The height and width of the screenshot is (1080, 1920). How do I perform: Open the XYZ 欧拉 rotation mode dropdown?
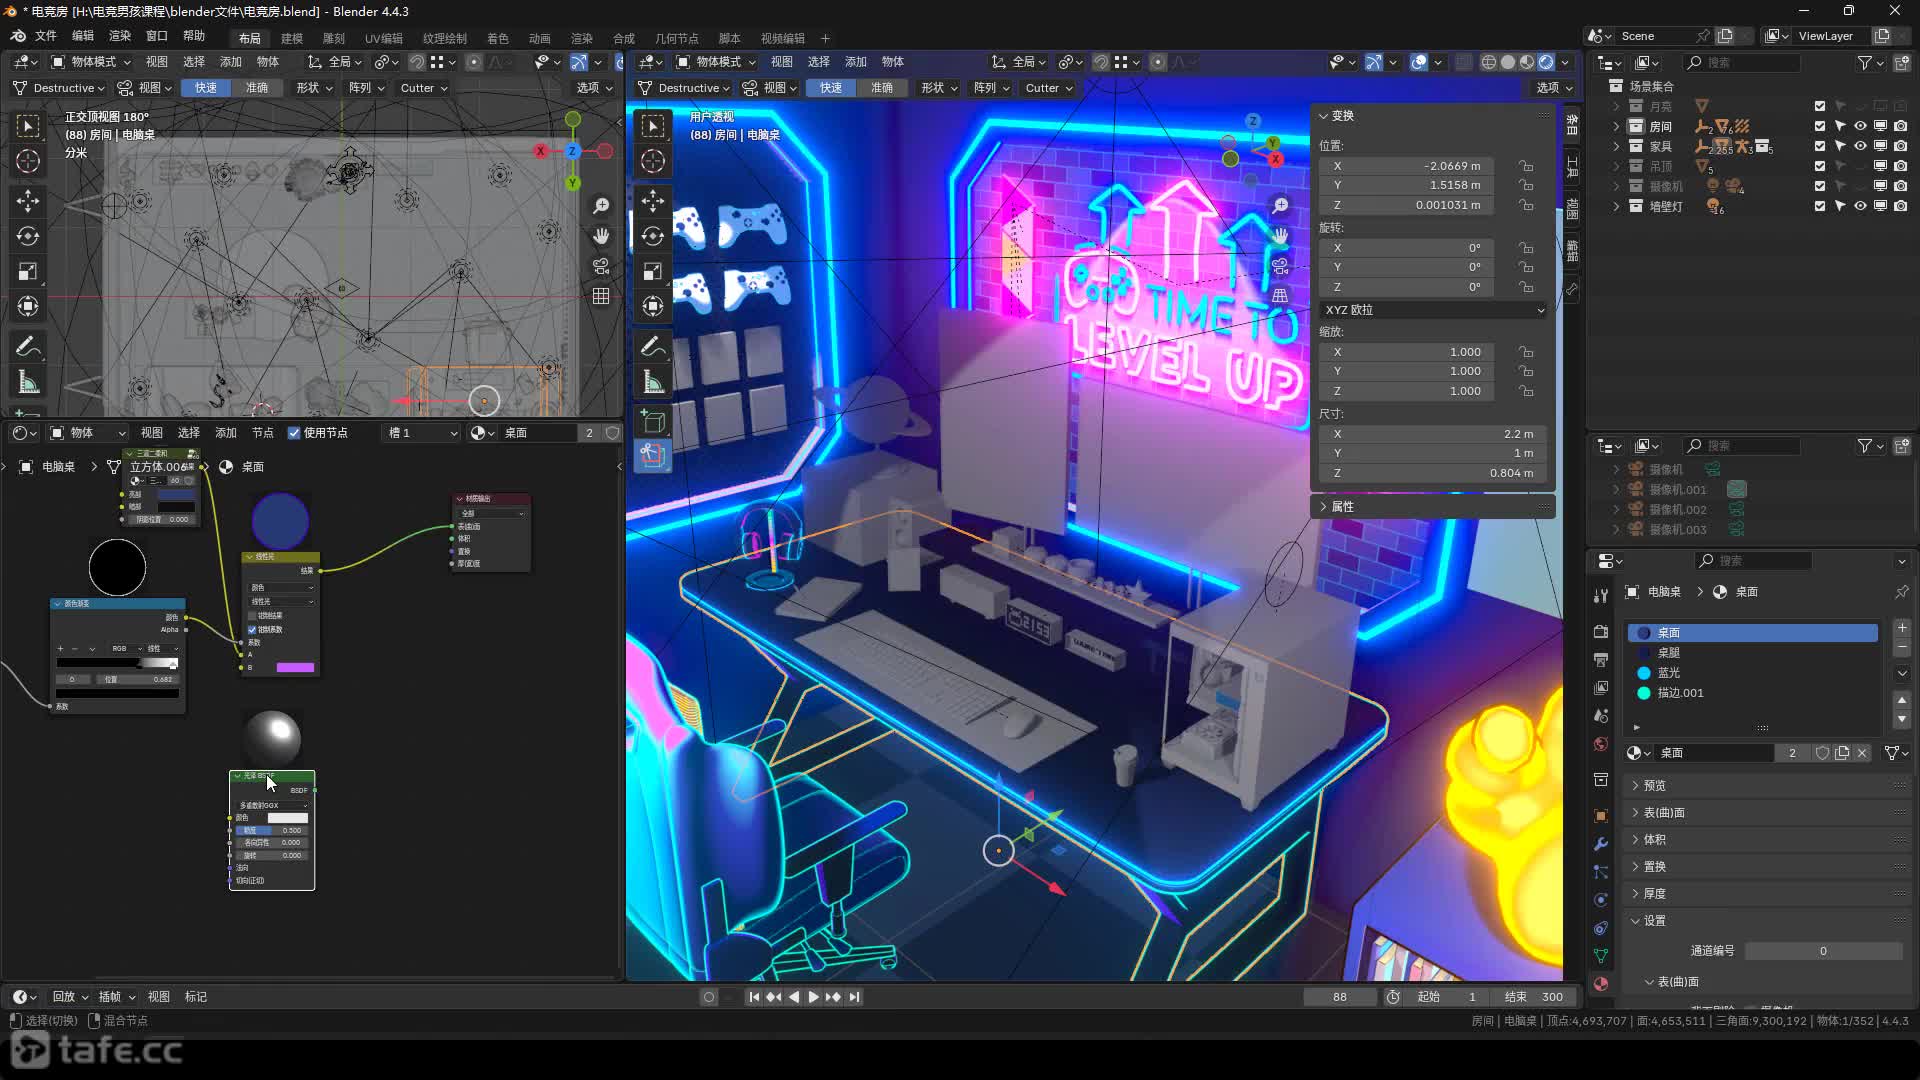1433,310
